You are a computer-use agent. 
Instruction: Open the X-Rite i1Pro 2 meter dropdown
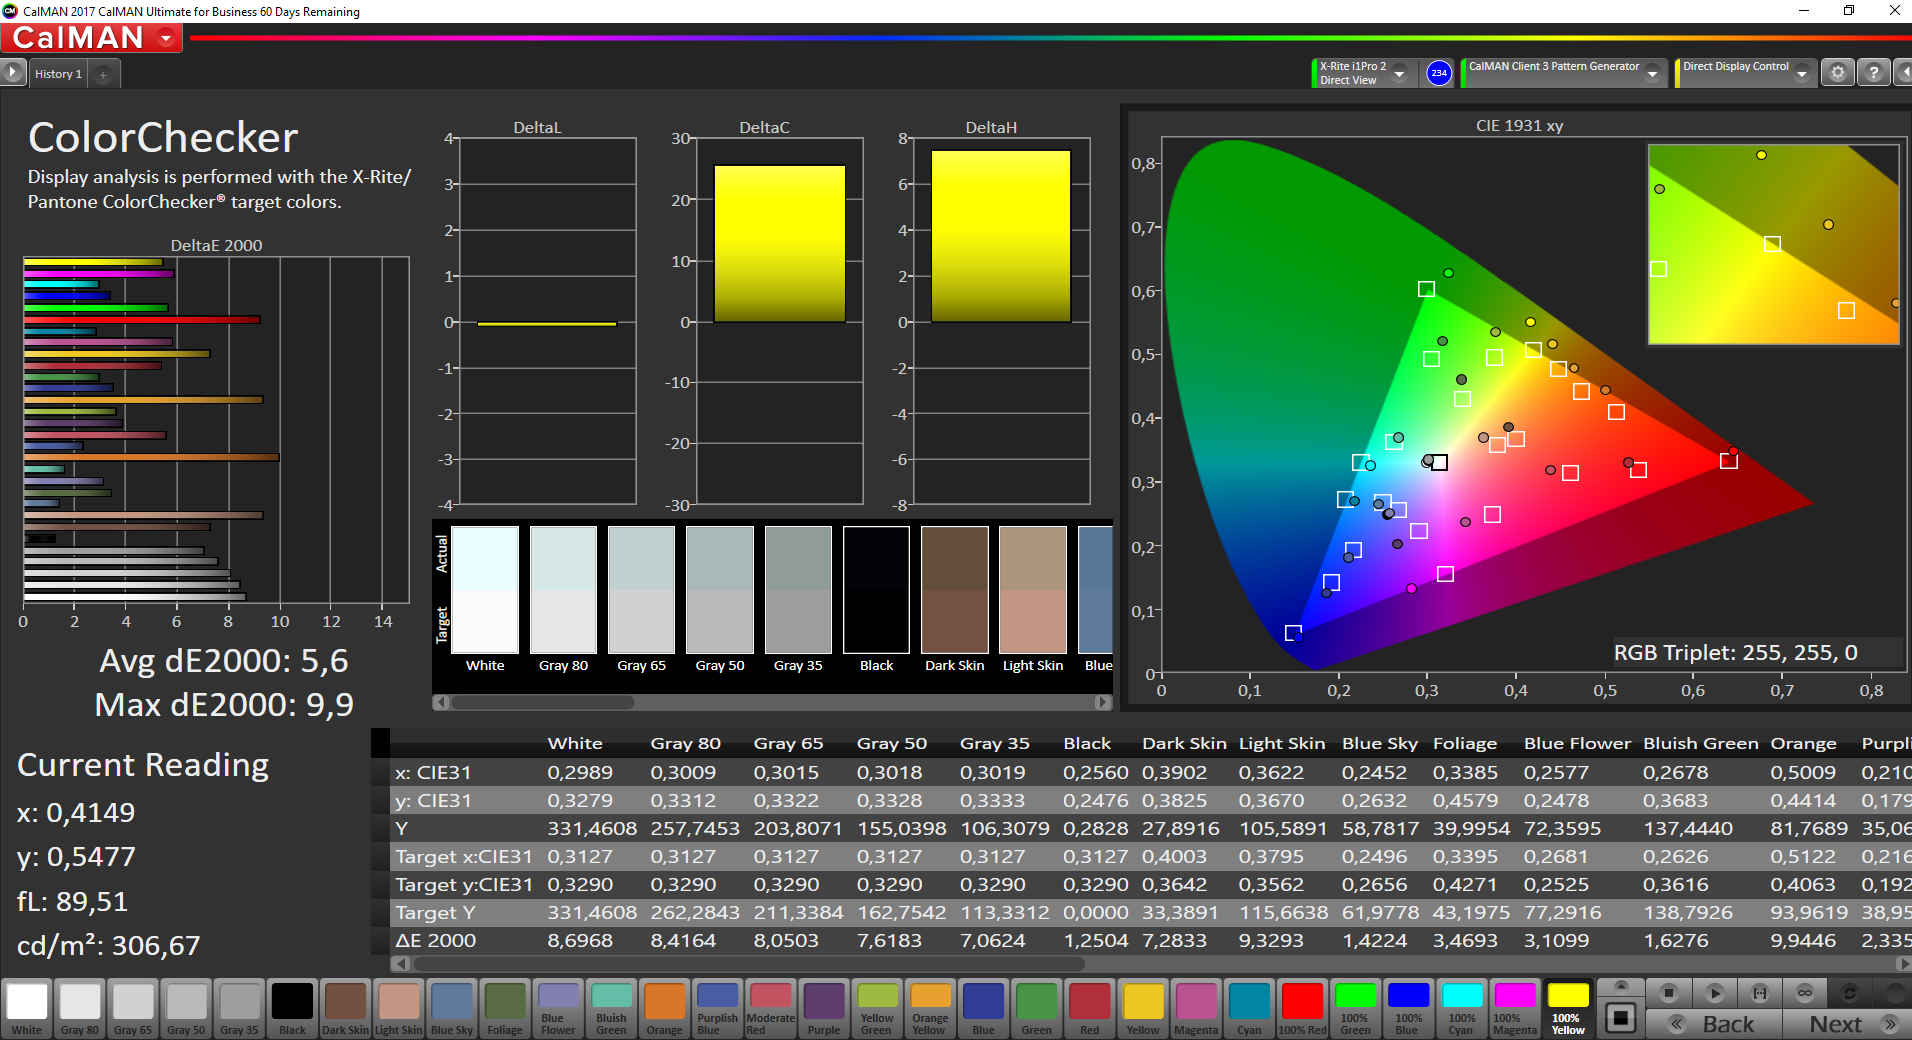tap(1399, 73)
